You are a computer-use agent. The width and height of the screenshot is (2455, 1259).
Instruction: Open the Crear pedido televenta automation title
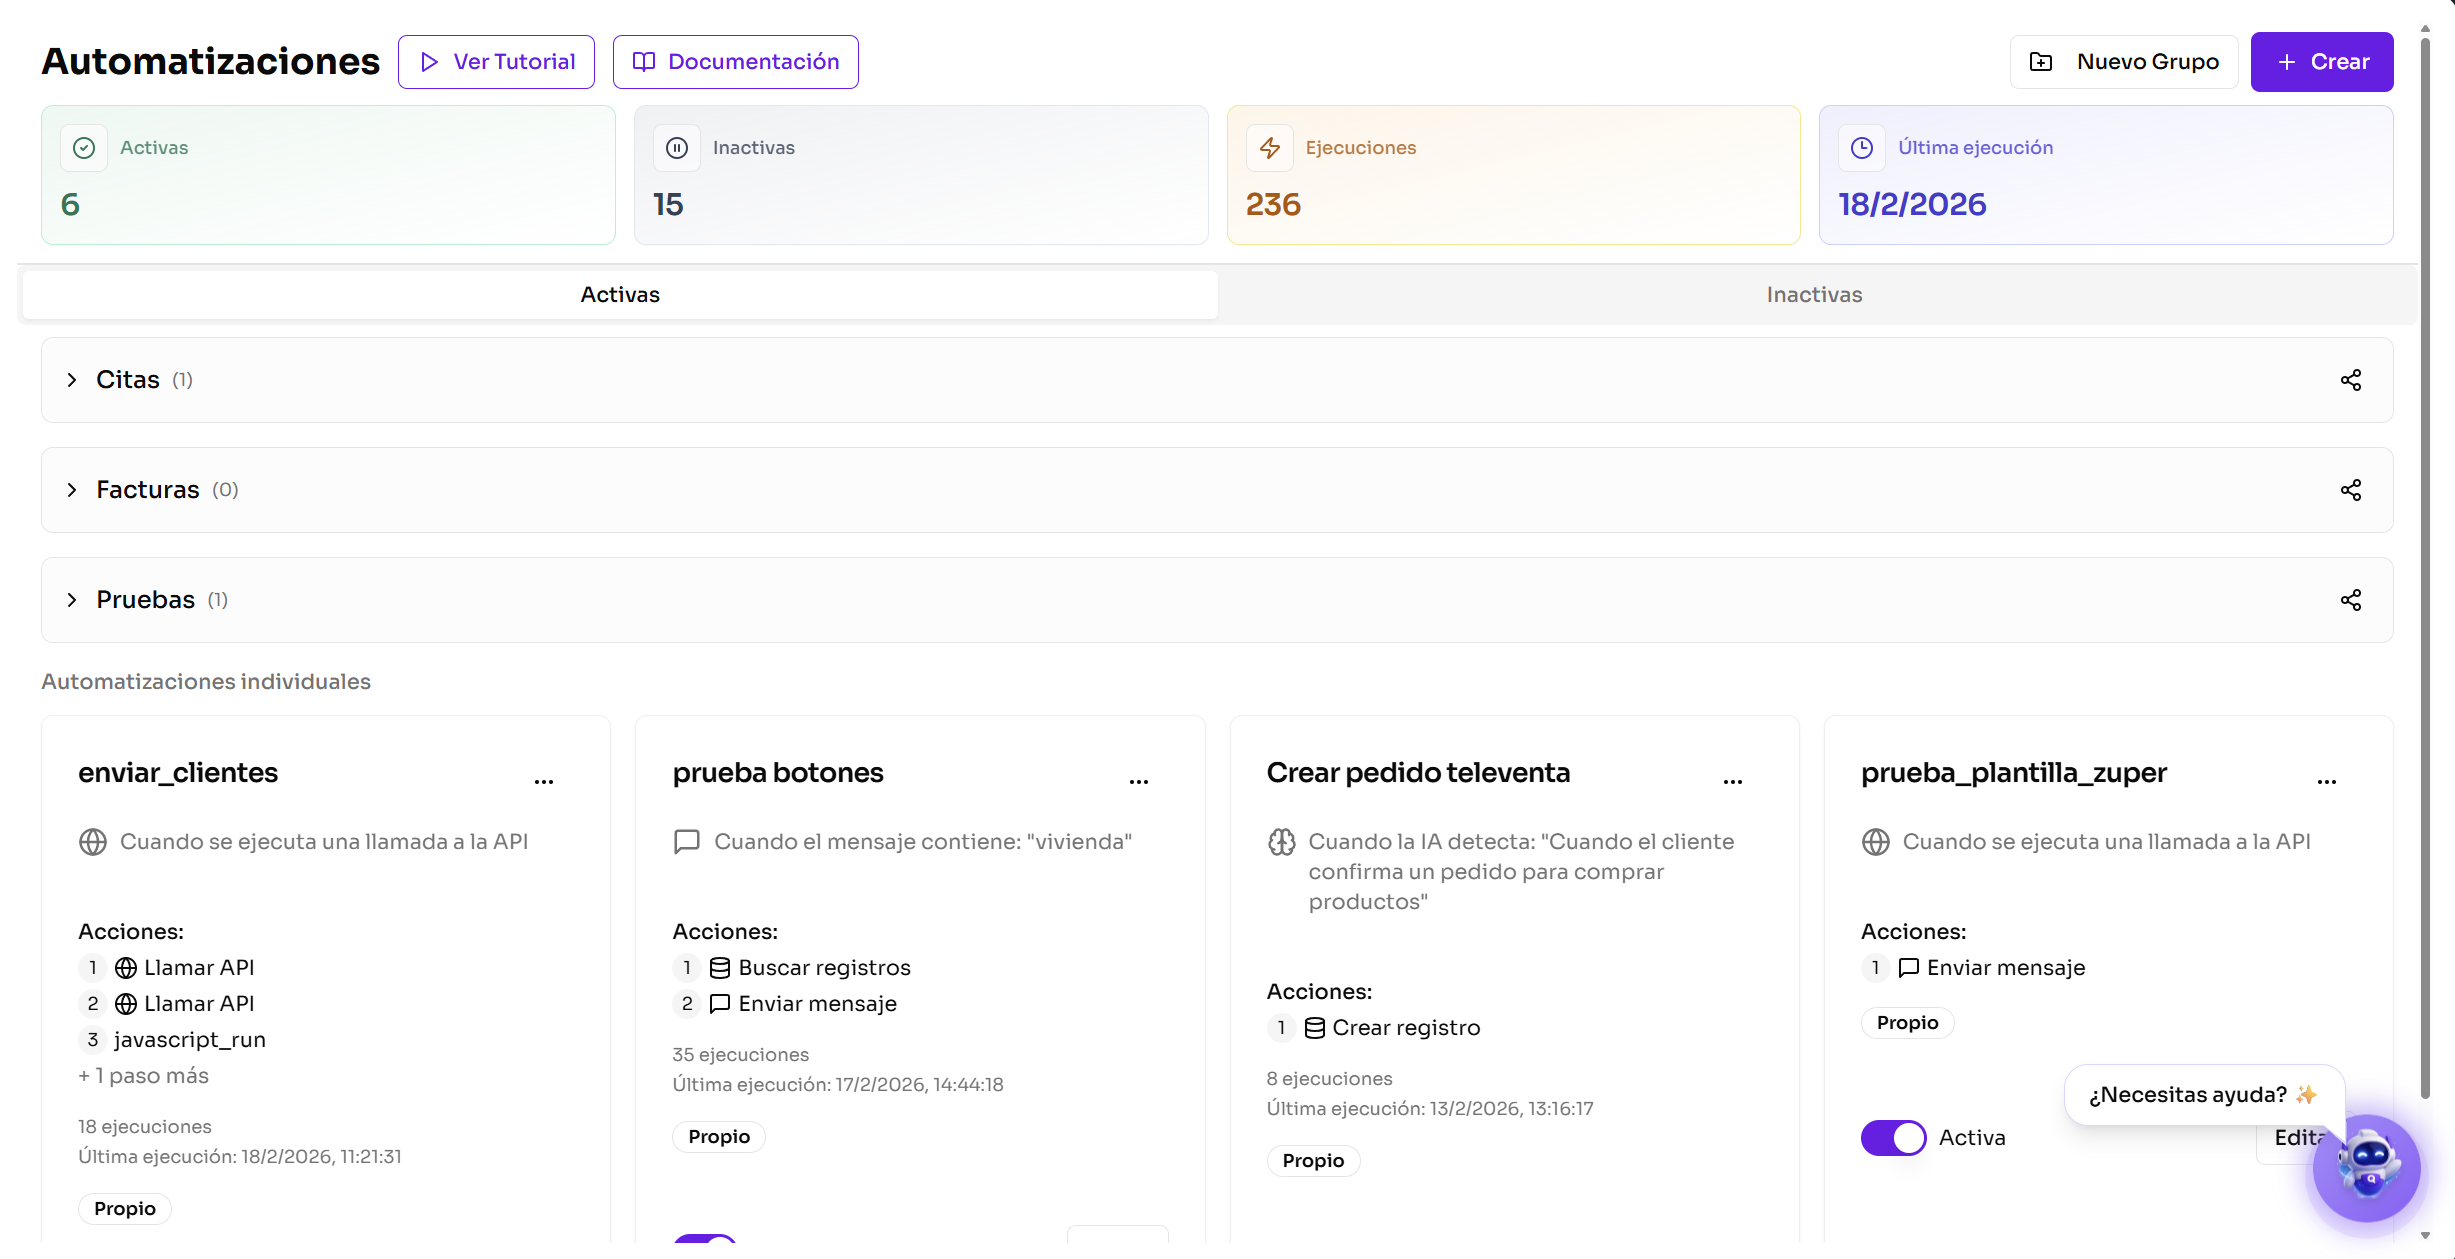(x=1418, y=773)
